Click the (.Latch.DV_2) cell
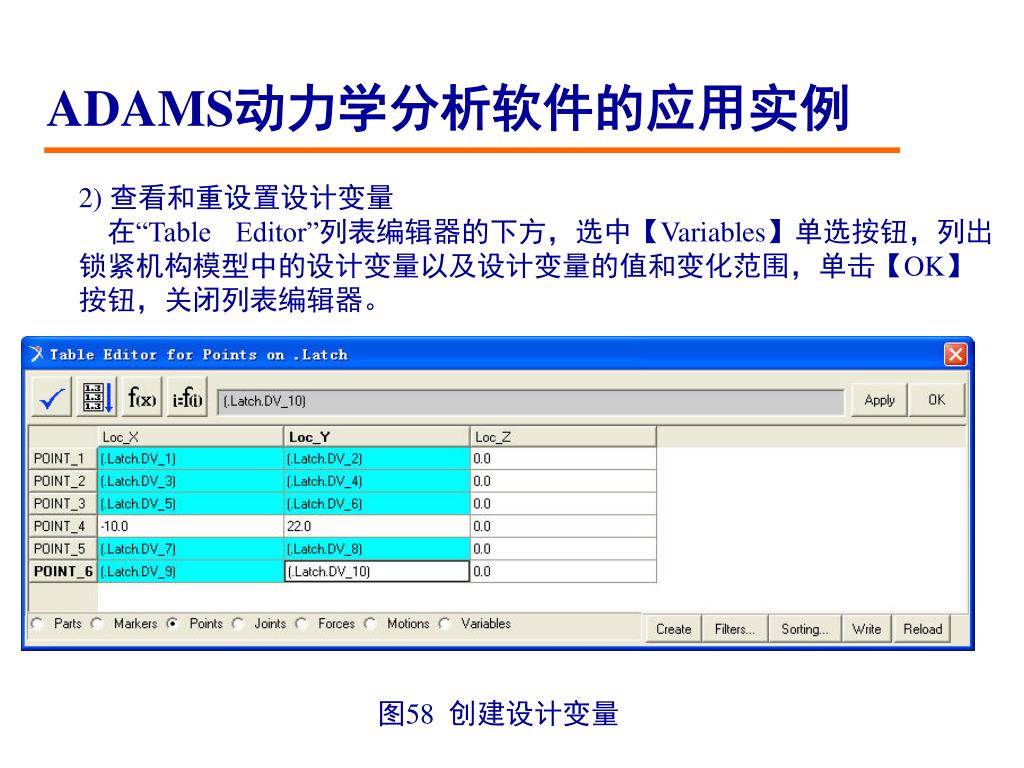Image resolution: width=1024 pixels, height=768 pixels. [377, 458]
